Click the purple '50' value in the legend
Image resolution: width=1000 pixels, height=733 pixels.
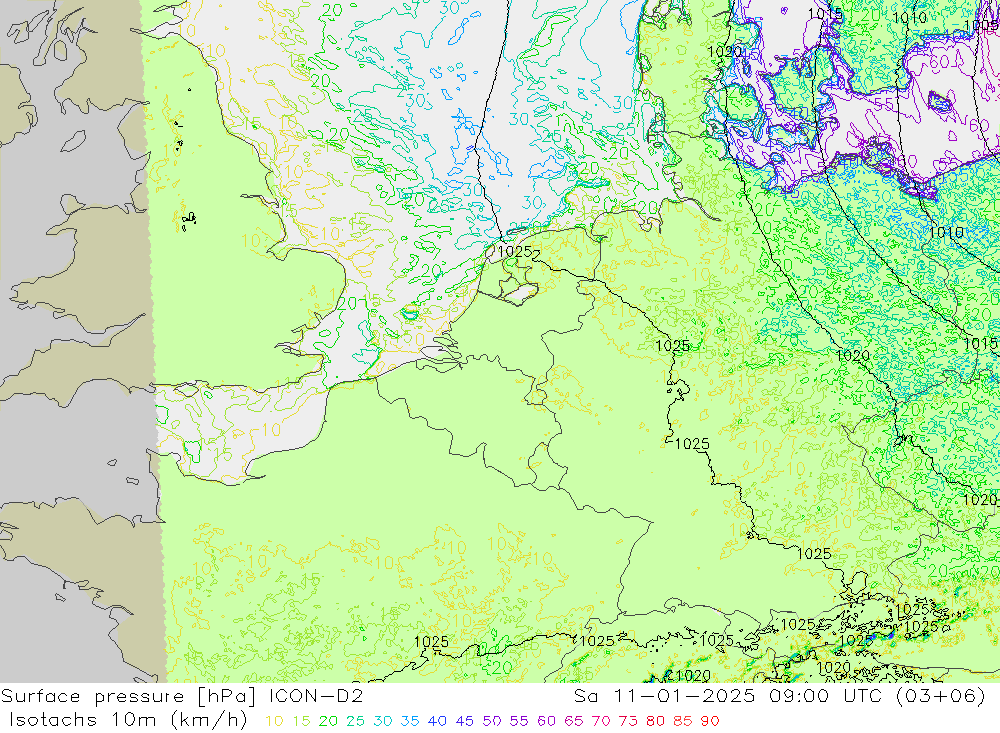click(x=492, y=721)
